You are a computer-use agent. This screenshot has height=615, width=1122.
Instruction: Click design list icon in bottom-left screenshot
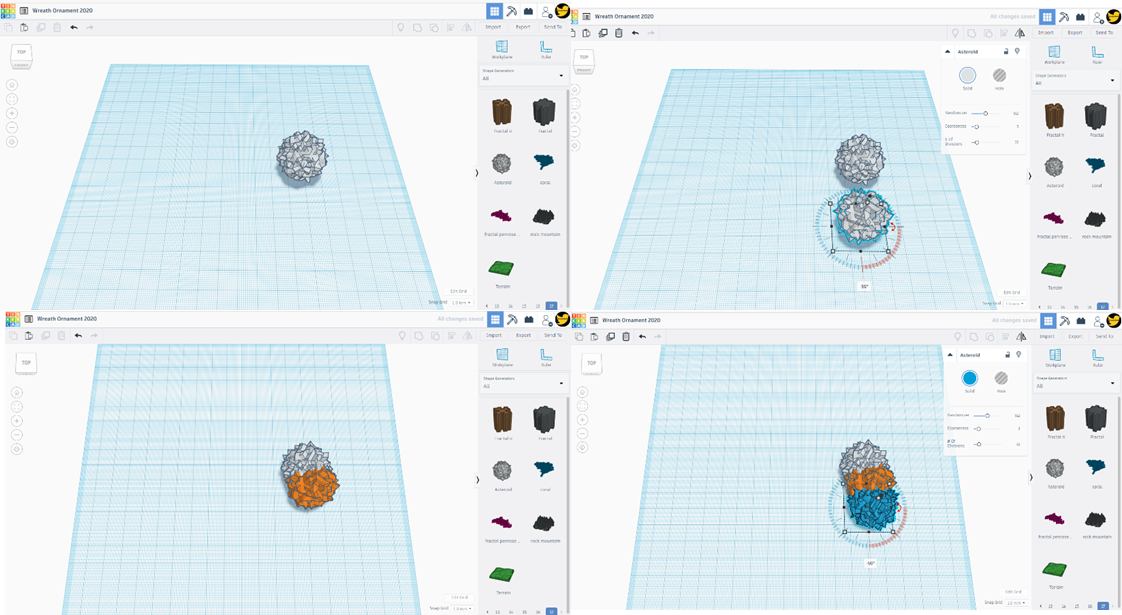pyautogui.click(x=29, y=319)
